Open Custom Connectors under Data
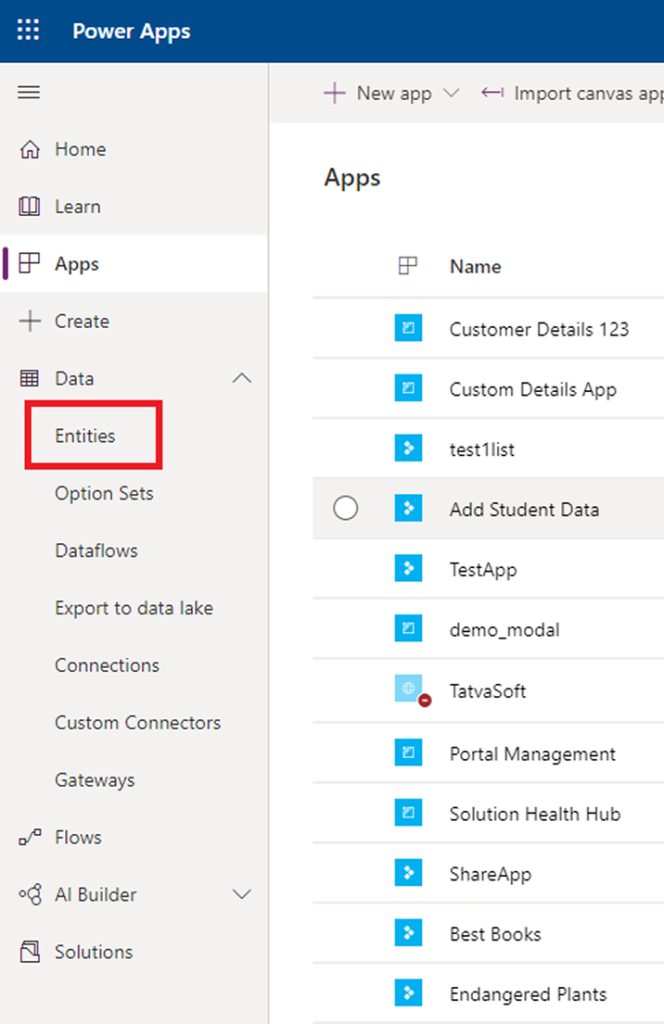 [x=138, y=723]
